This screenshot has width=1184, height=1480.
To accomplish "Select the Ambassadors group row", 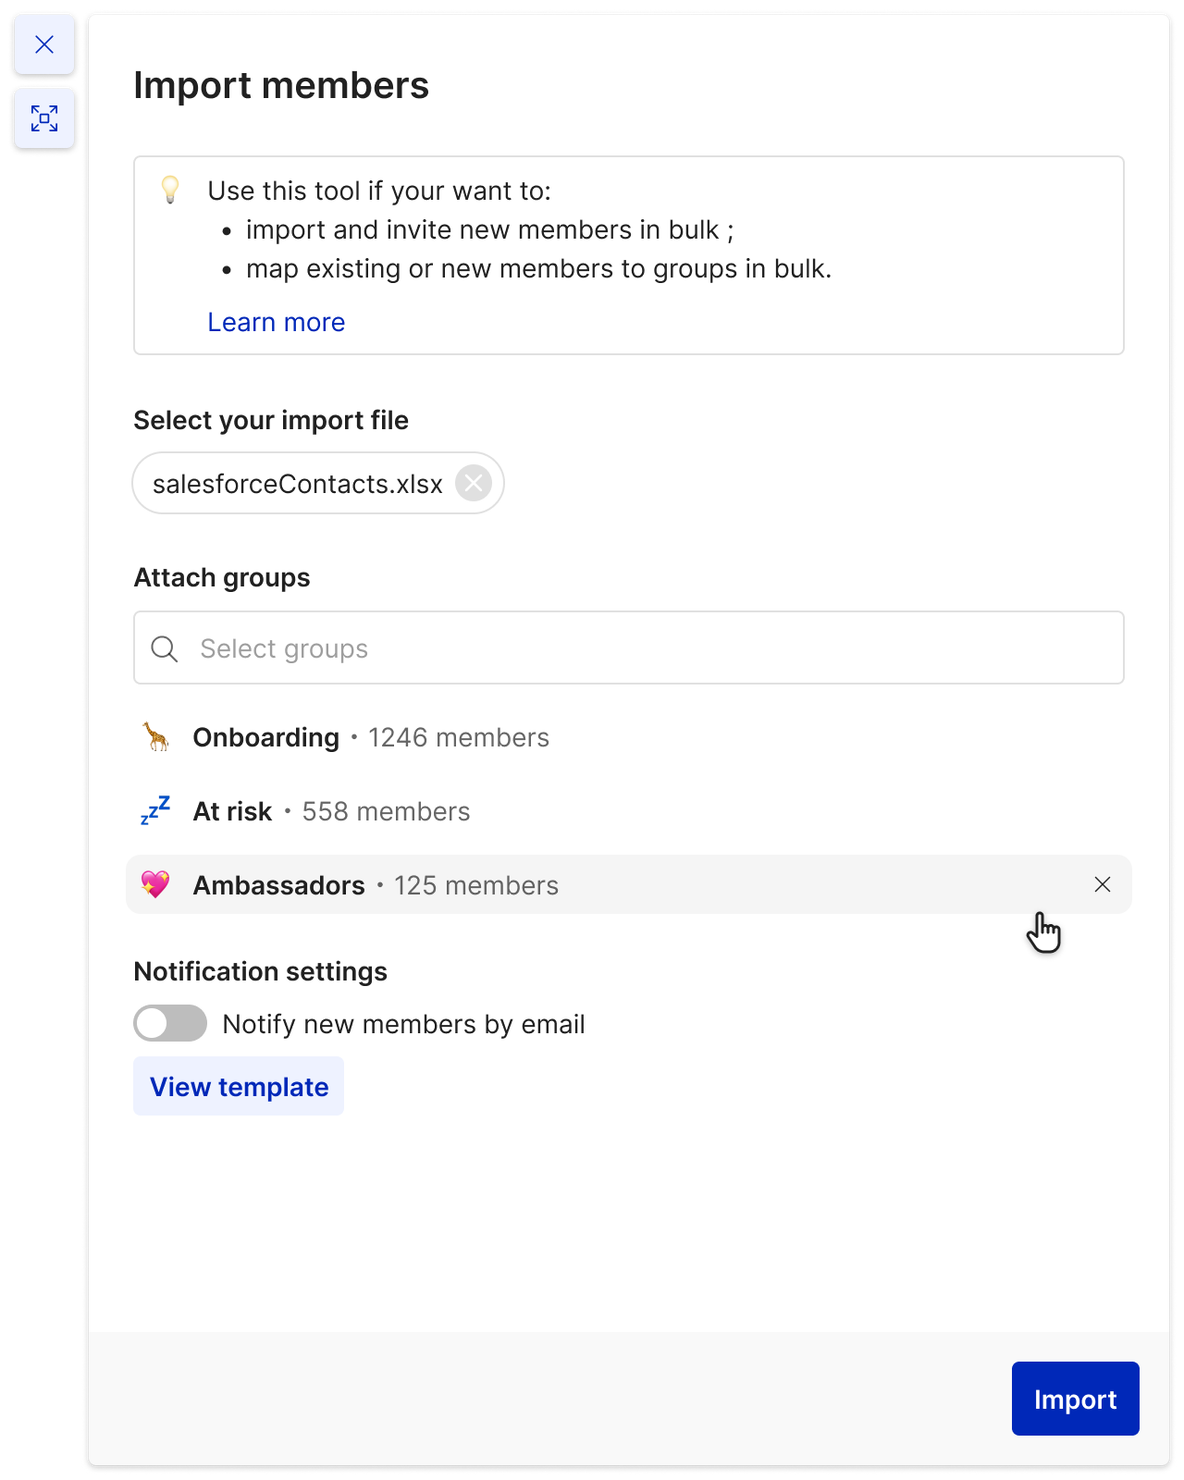I will tap(629, 884).
